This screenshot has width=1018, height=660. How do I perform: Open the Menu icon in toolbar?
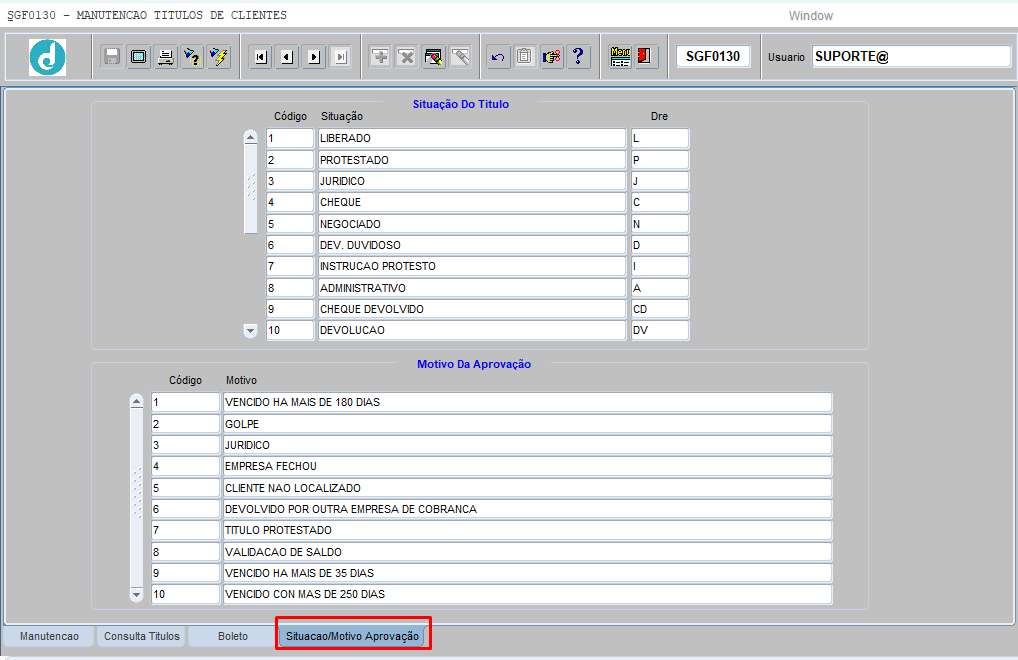(x=620, y=57)
